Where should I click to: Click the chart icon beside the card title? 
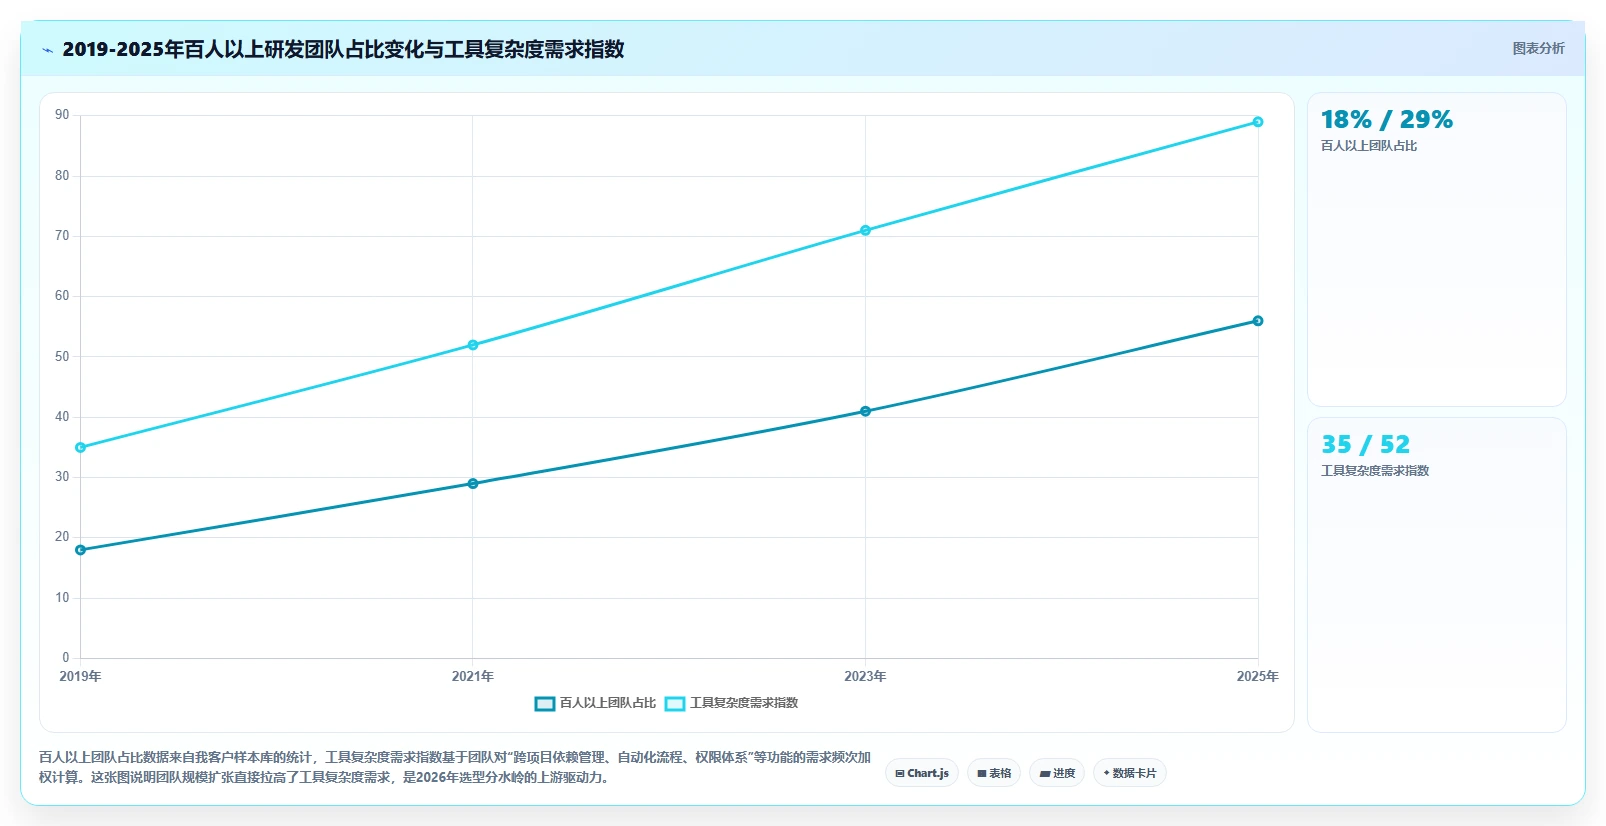[47, 50]
